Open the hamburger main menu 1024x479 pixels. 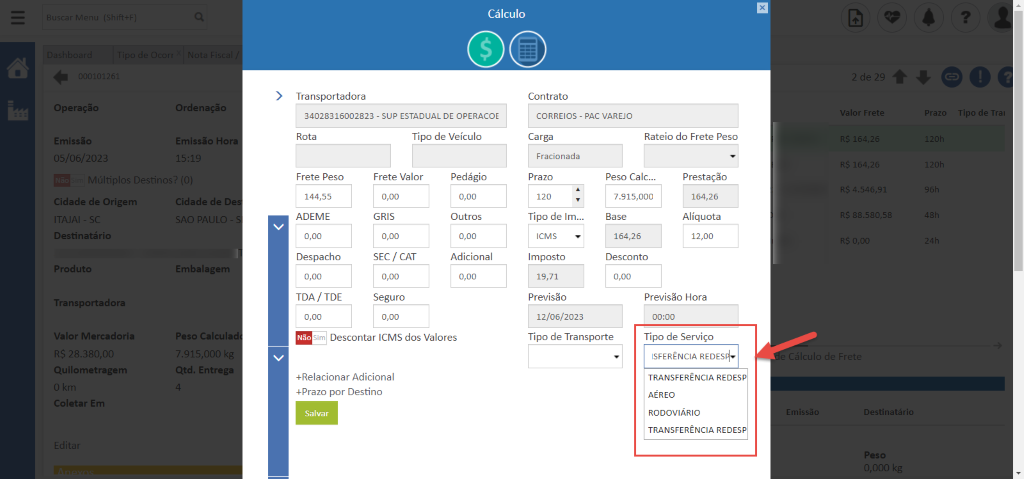pos(18,18)
